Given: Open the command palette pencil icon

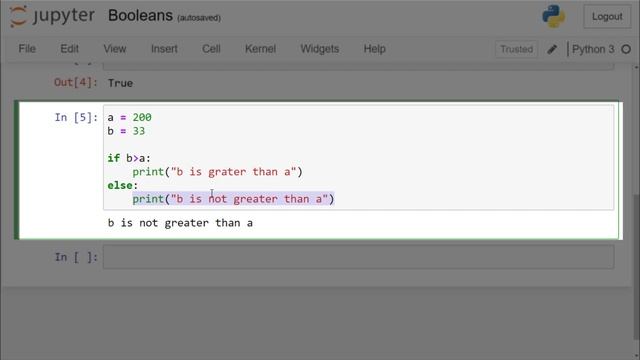Looking at the screenshot, I should click(x=552, y=49).
